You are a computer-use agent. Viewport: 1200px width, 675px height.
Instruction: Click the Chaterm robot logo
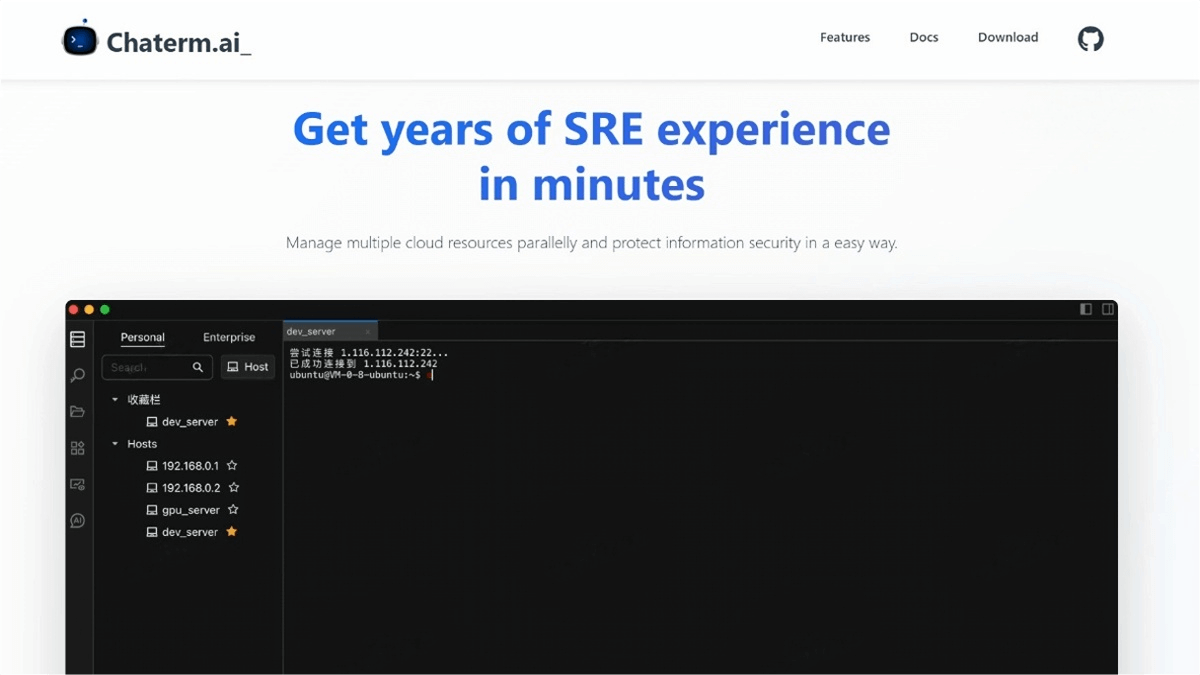[80, 40]
